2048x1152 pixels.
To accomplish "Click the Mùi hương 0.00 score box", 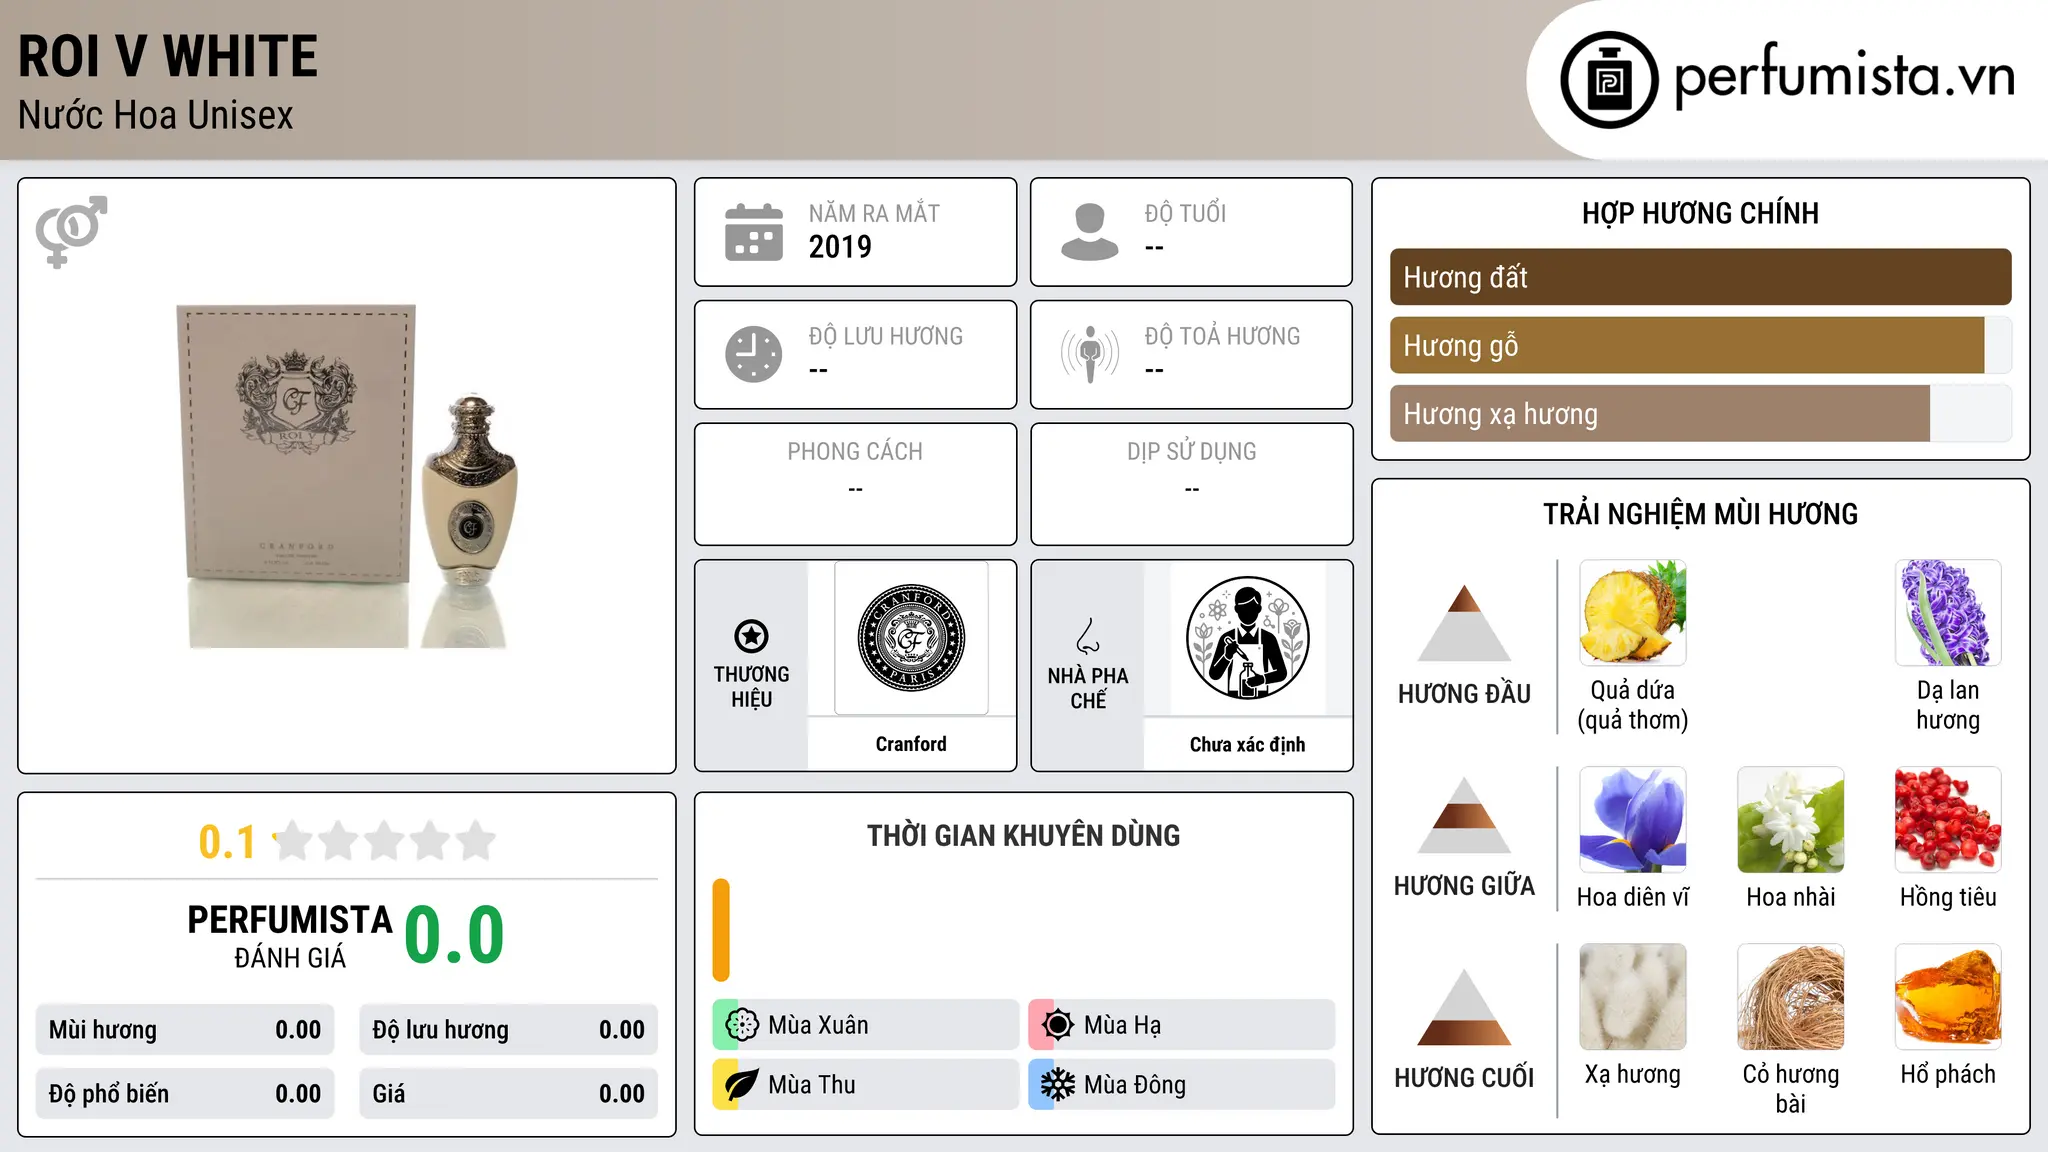I will point(185,1030).
